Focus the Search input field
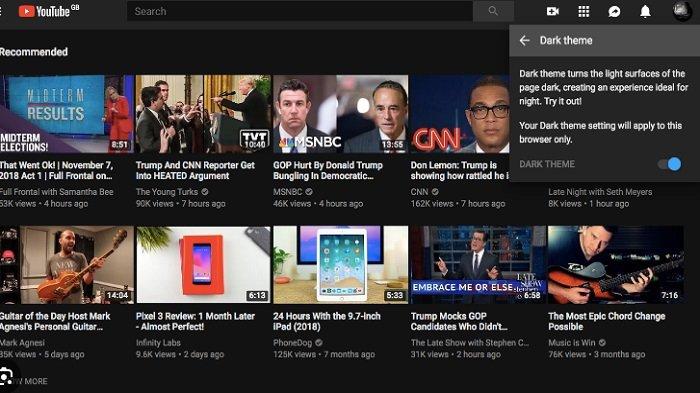700x393 pixels. tap(300, 11)
